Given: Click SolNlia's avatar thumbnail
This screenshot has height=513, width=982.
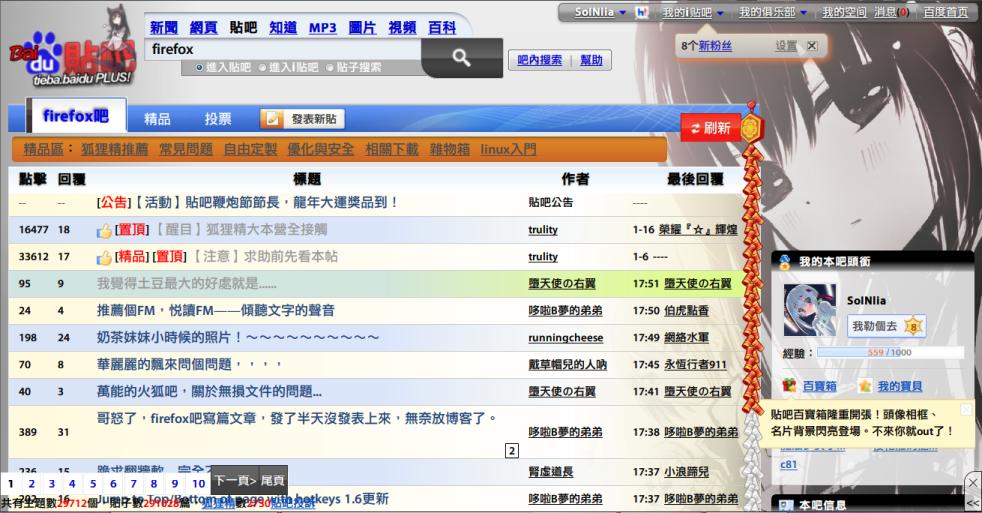Looking at the screenshot, I should (x=810, y=310).
